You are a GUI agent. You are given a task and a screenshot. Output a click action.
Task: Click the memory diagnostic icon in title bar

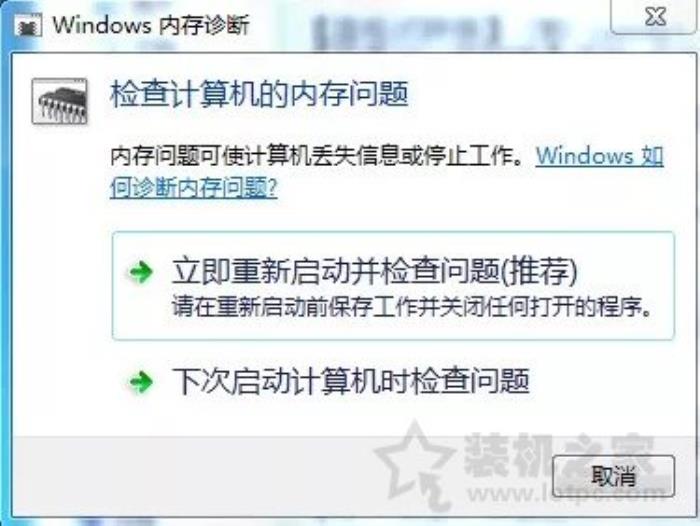28,25
